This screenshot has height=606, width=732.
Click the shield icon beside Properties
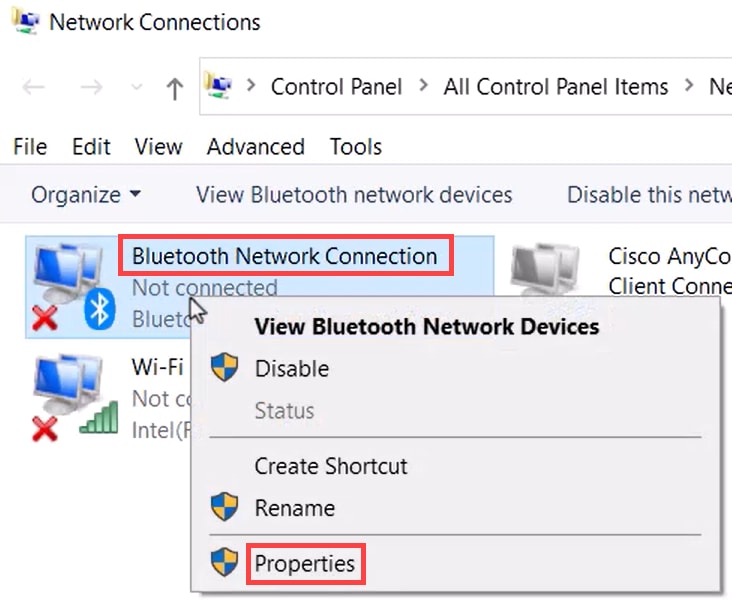225,562
